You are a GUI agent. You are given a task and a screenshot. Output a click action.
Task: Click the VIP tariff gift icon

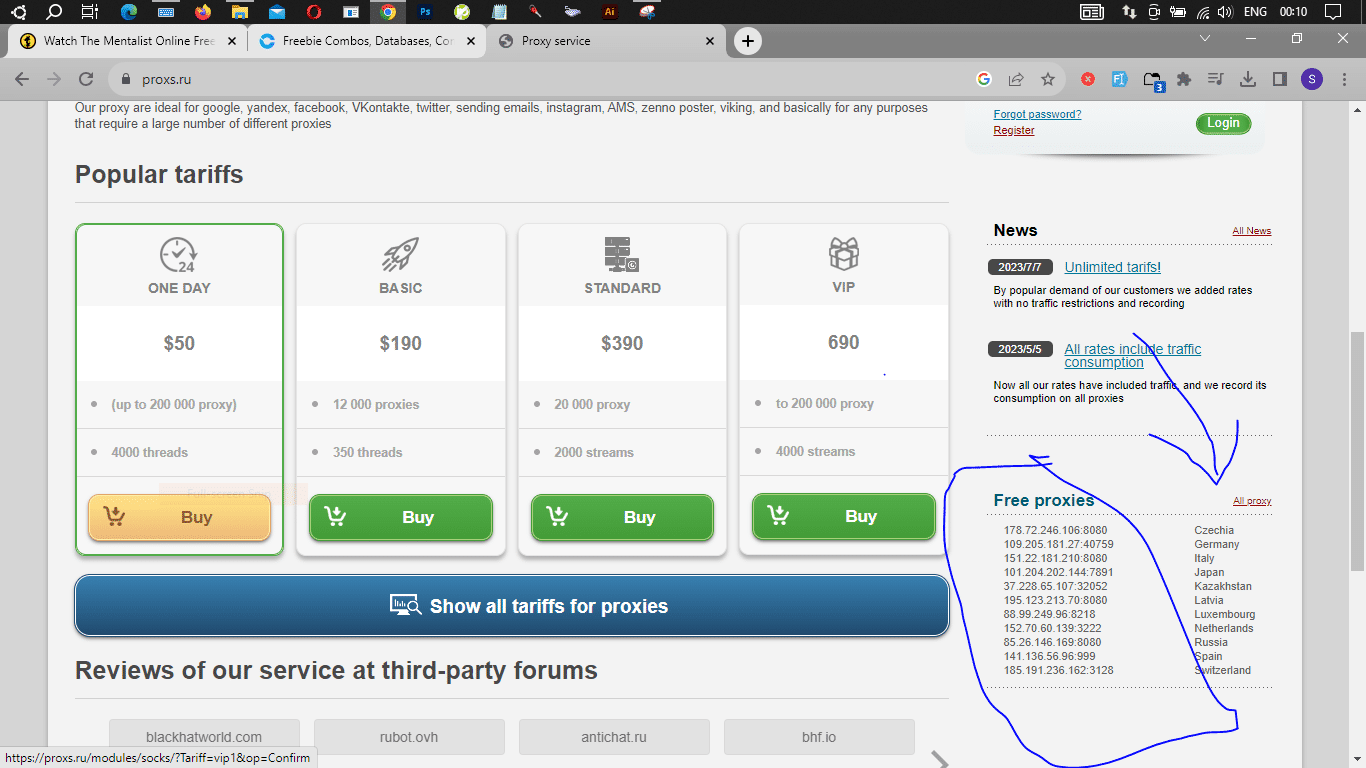point(844,254)
